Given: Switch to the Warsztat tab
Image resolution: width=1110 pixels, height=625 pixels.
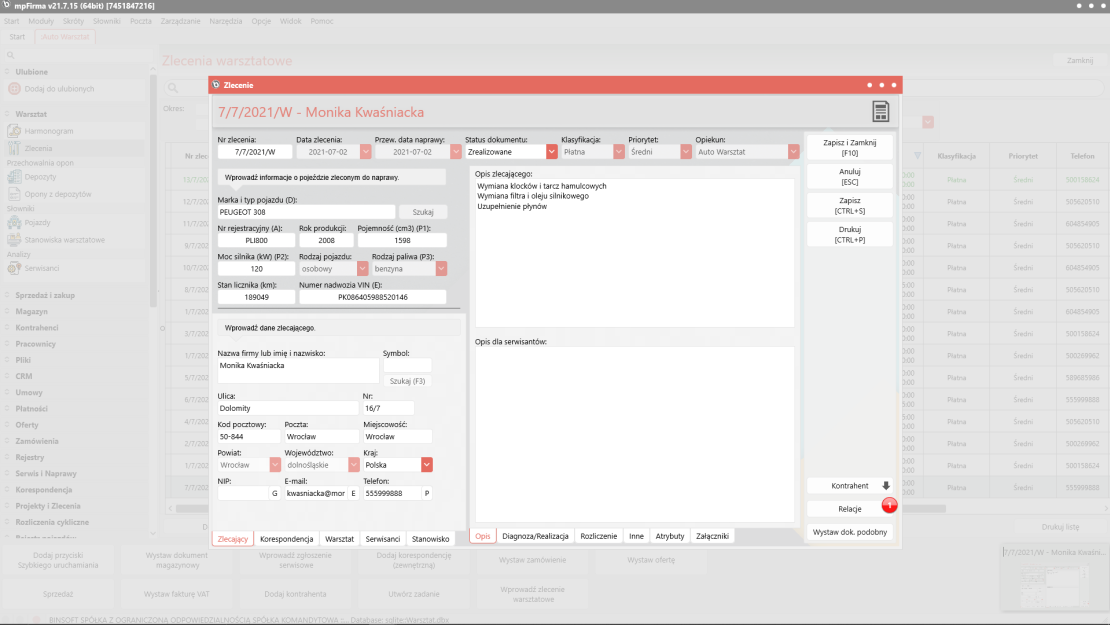Looking at the screenshot, I should tap(339, 539).
